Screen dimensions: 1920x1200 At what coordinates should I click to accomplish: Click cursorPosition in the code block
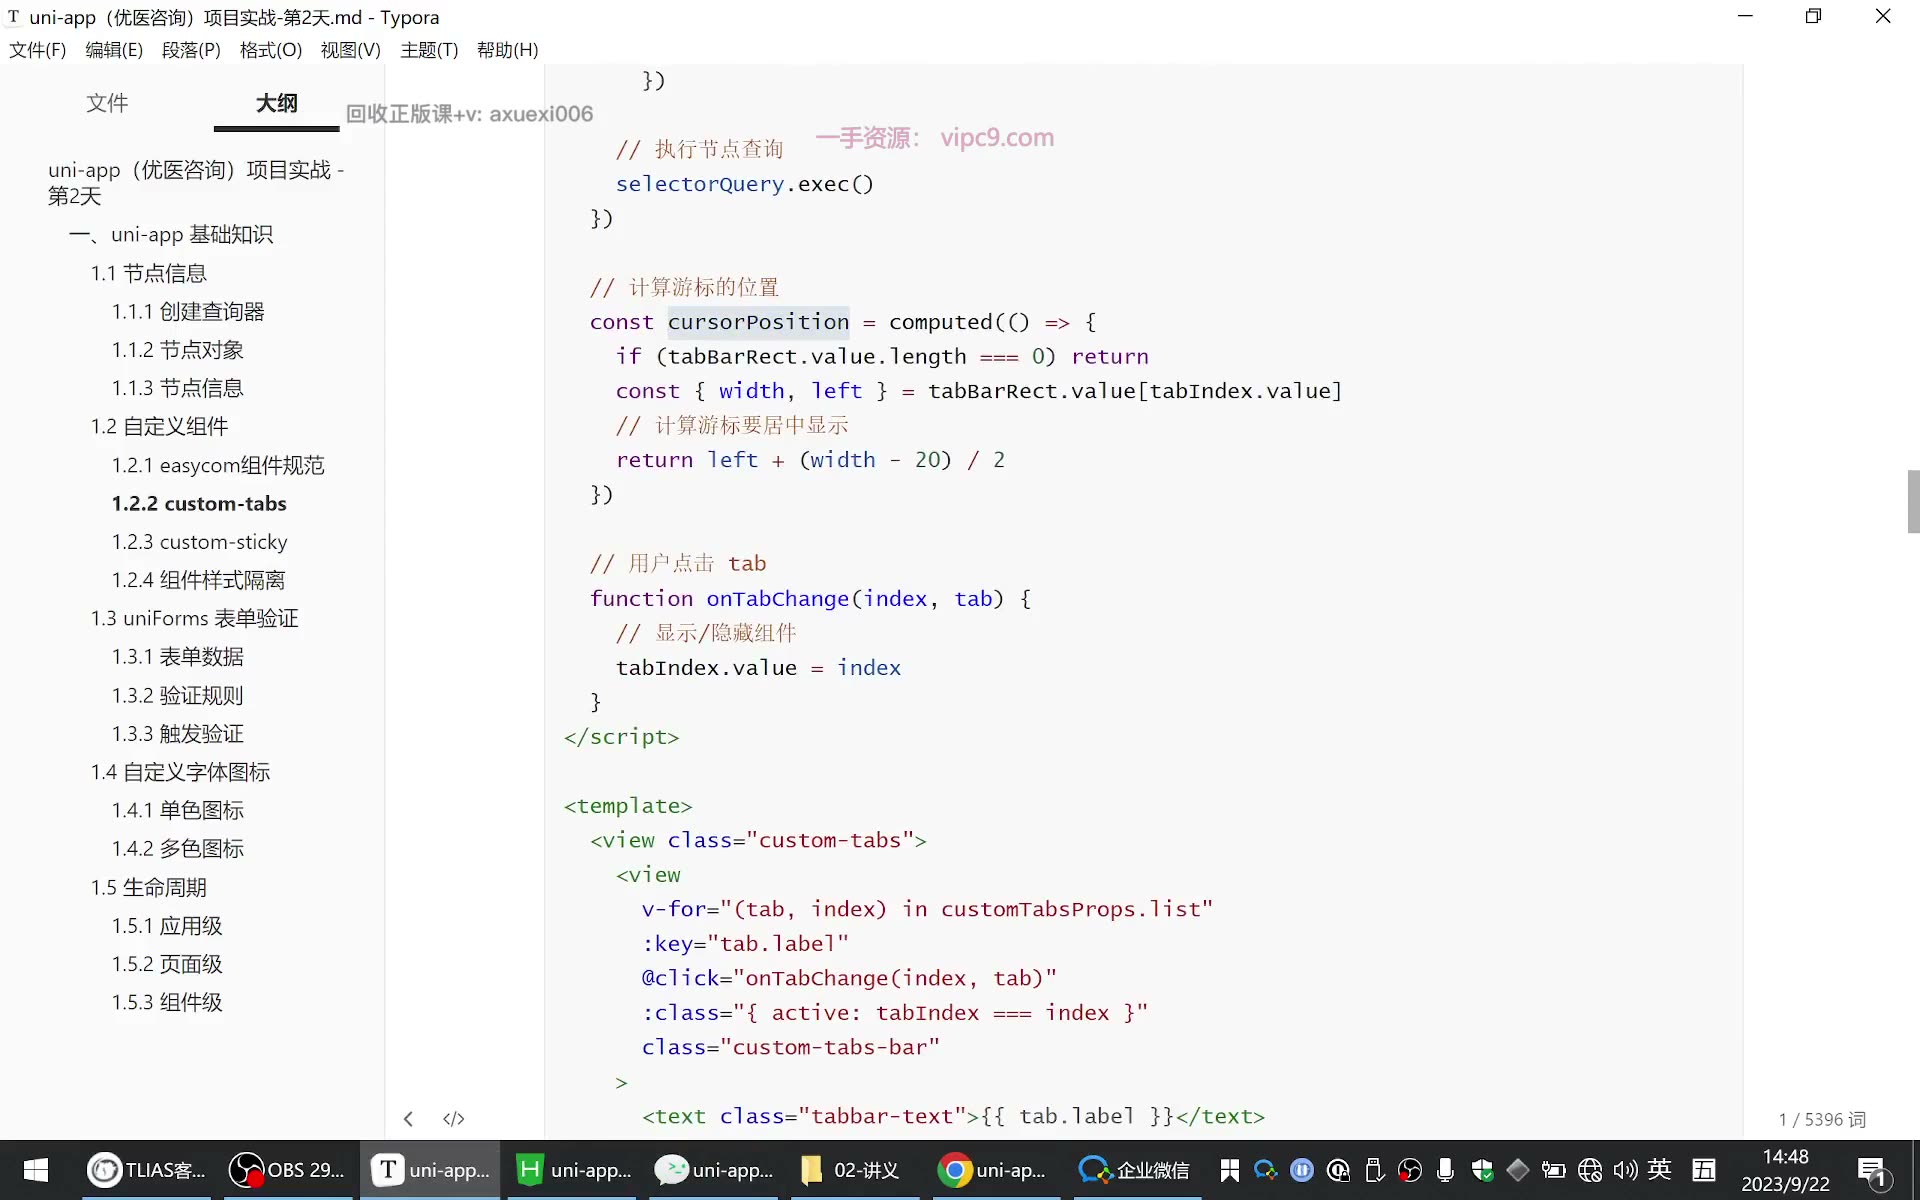pos(758,322)
